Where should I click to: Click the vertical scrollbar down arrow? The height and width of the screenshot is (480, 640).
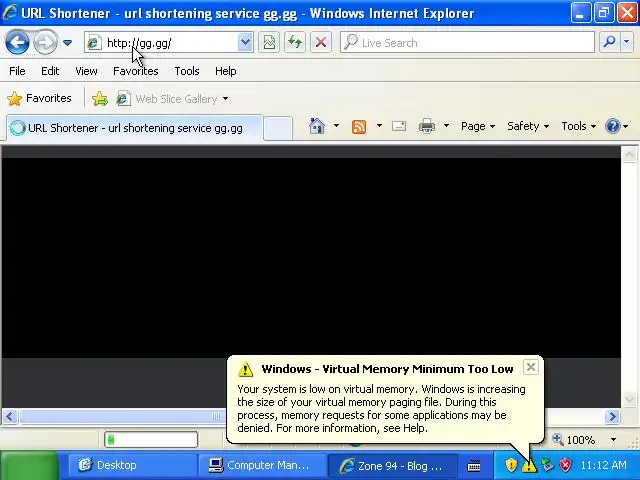pos(629,398)
